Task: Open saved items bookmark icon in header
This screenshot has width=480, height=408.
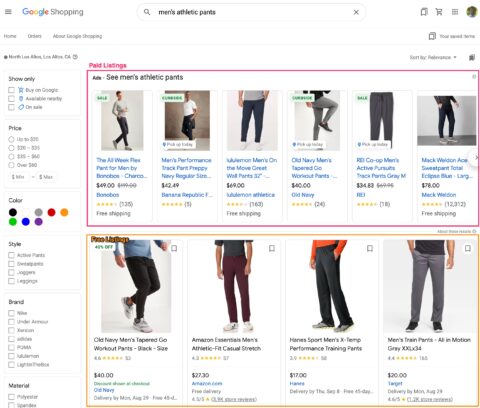Action: 424,12
